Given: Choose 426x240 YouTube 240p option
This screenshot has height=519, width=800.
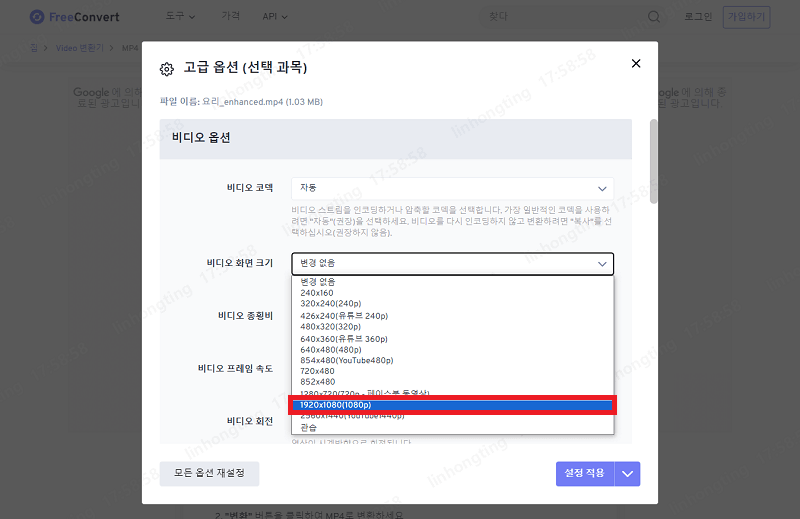Looking at the screenshot, I should pyautogui.click(x=344, y=316).
